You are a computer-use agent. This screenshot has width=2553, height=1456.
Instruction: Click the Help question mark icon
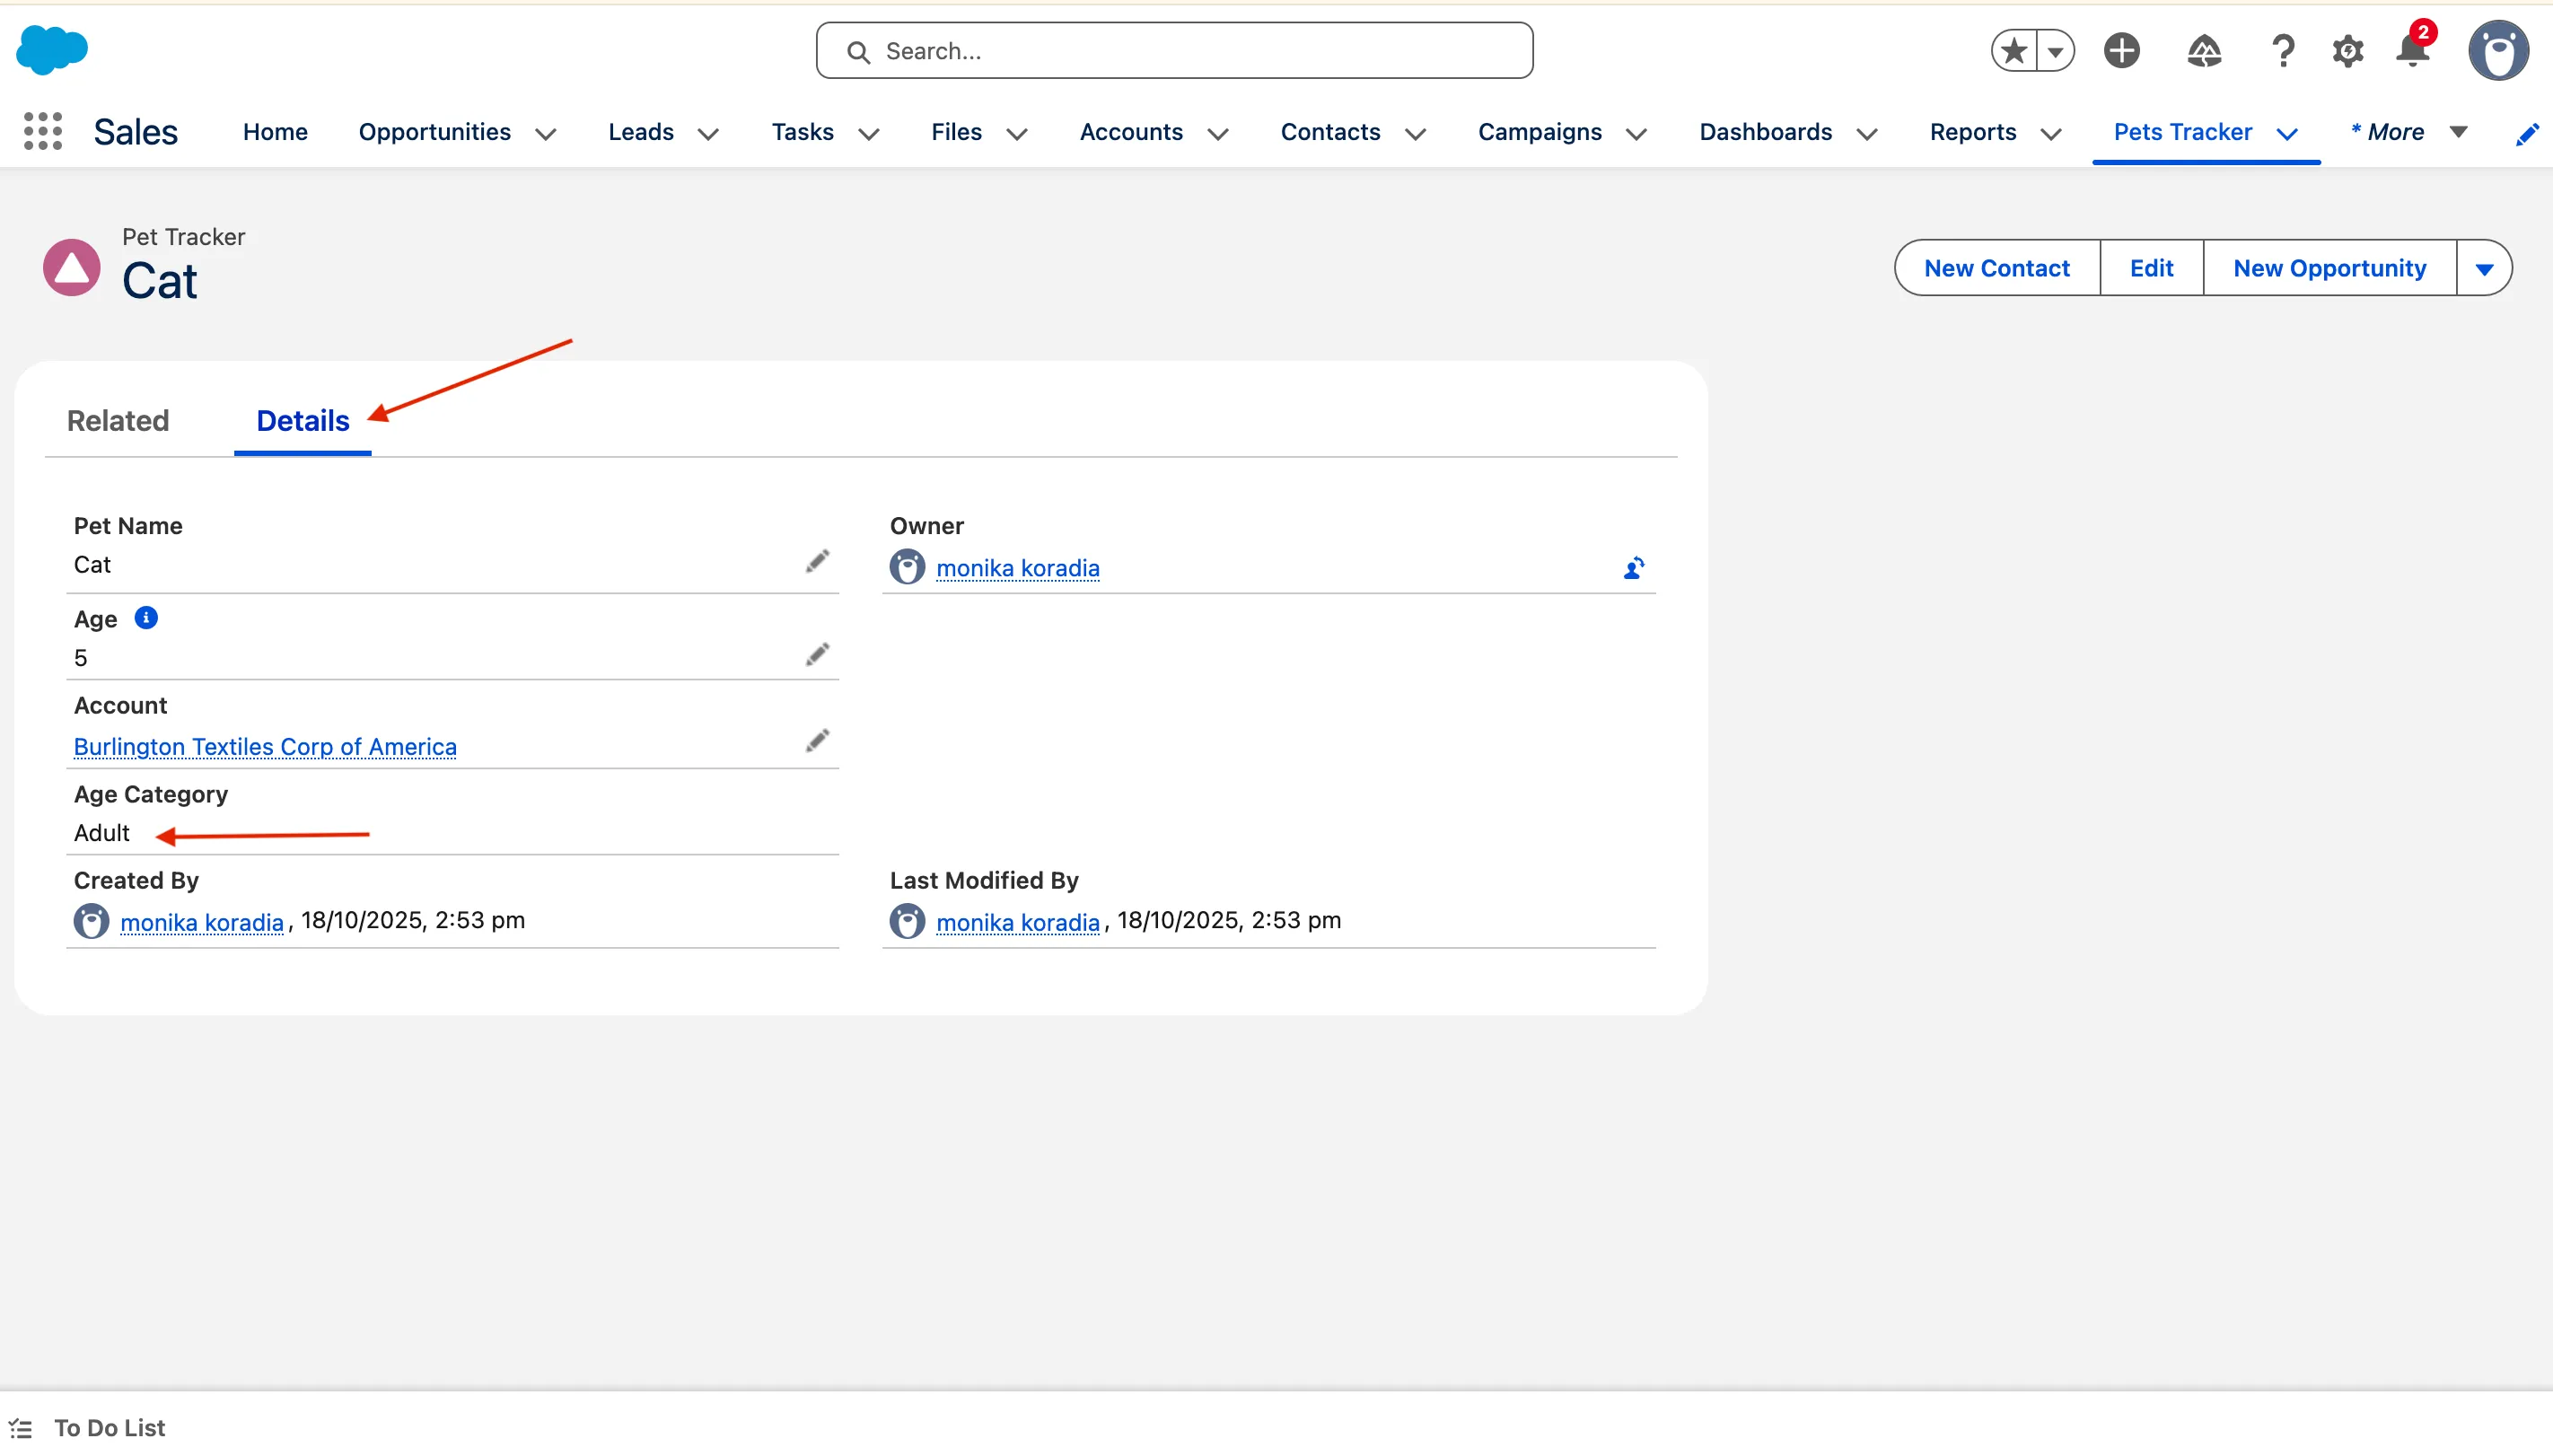click(x=2282, y=51)
